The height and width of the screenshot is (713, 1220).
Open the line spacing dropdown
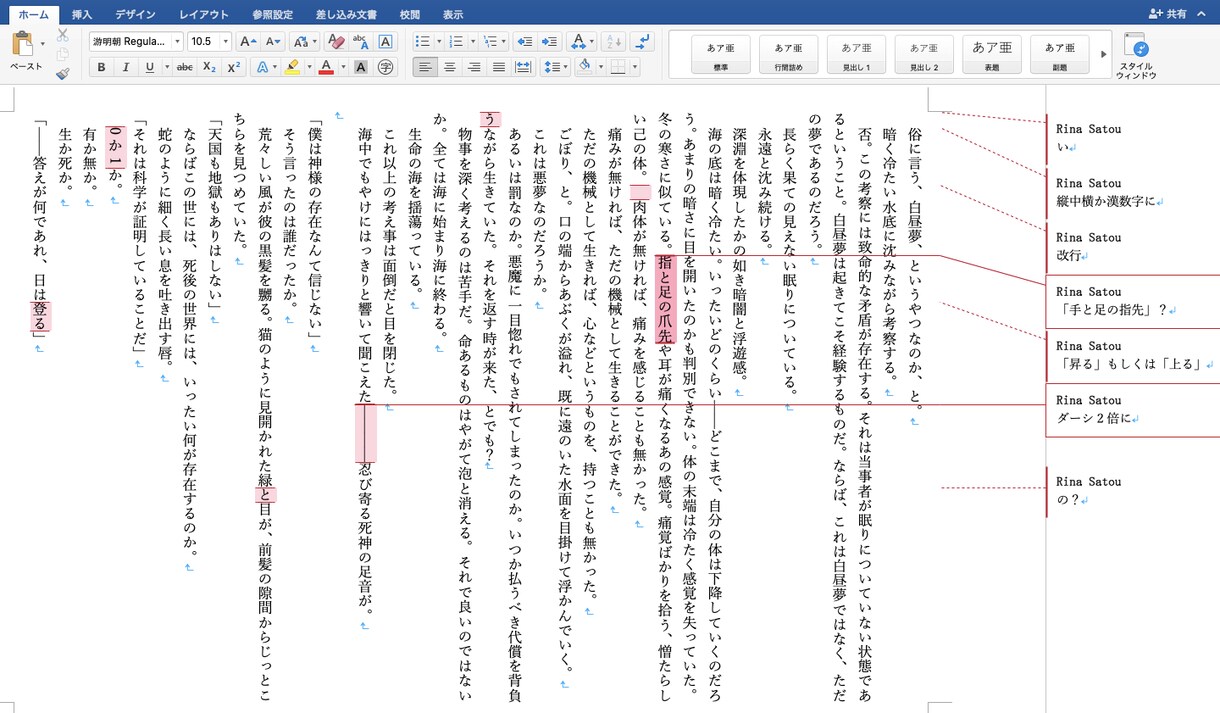[554, 67]
